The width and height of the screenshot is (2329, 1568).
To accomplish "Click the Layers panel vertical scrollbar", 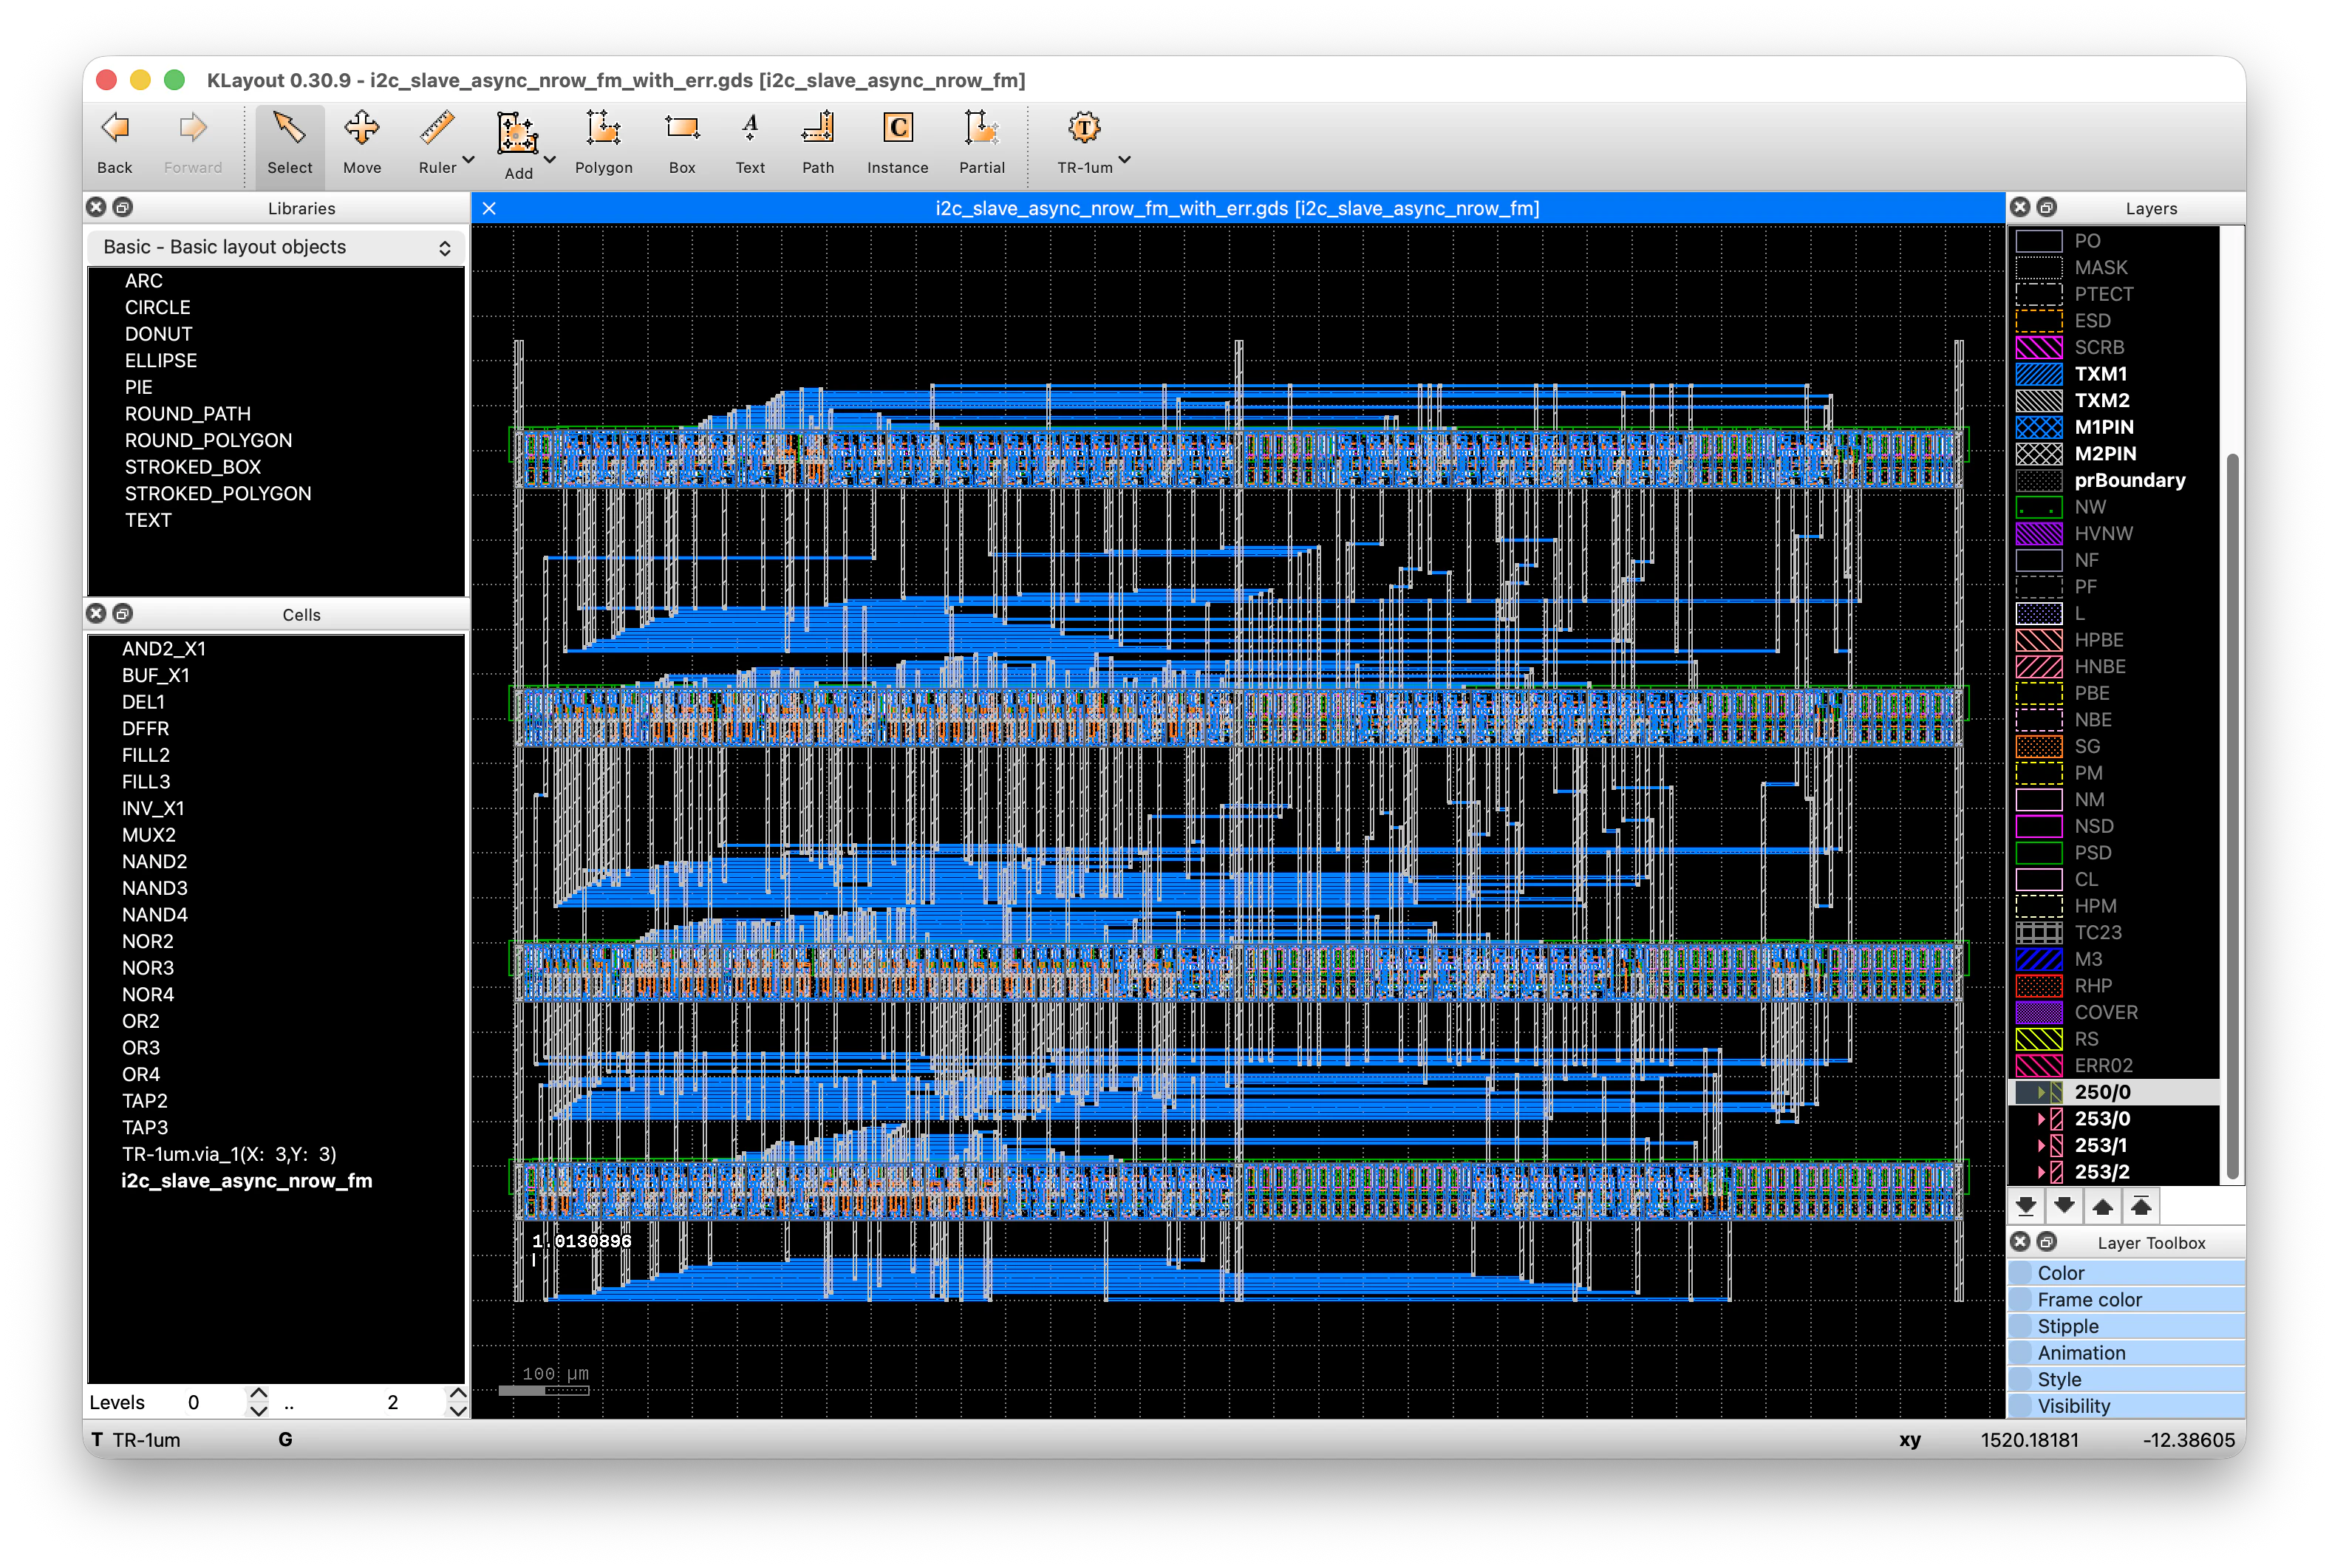I will coord(2232,815).
